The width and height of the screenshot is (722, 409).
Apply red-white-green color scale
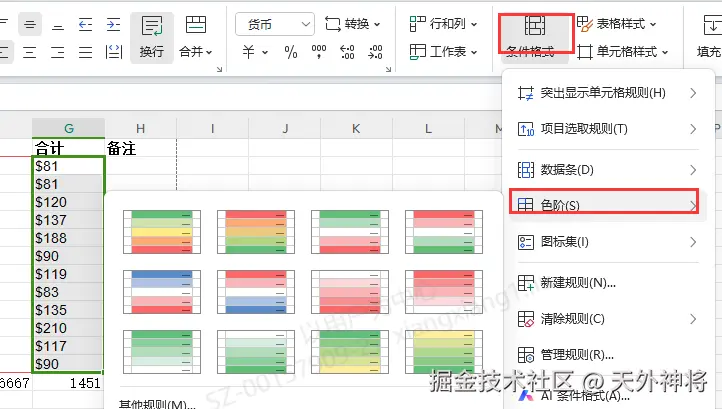(x=444, y=232)
